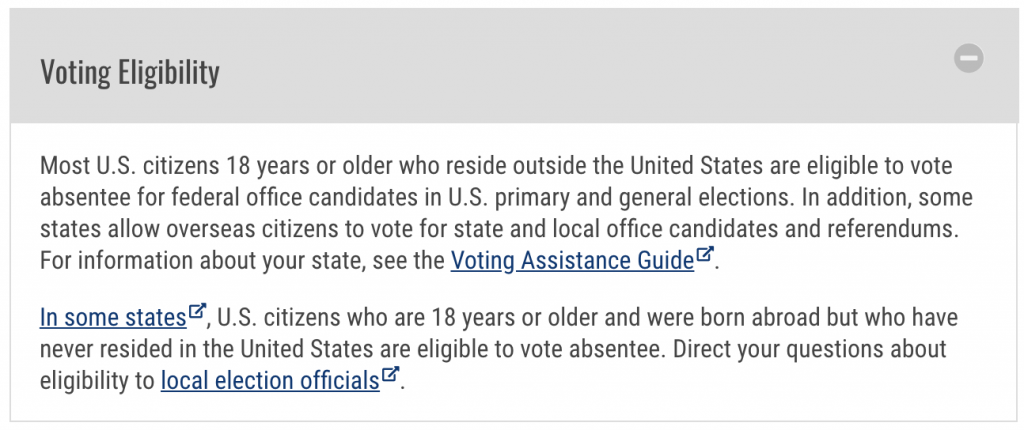Screen dimensions: 1024x430
Task: Click external-link icon beside "In some states"
Action: click(x=197, y=311)
